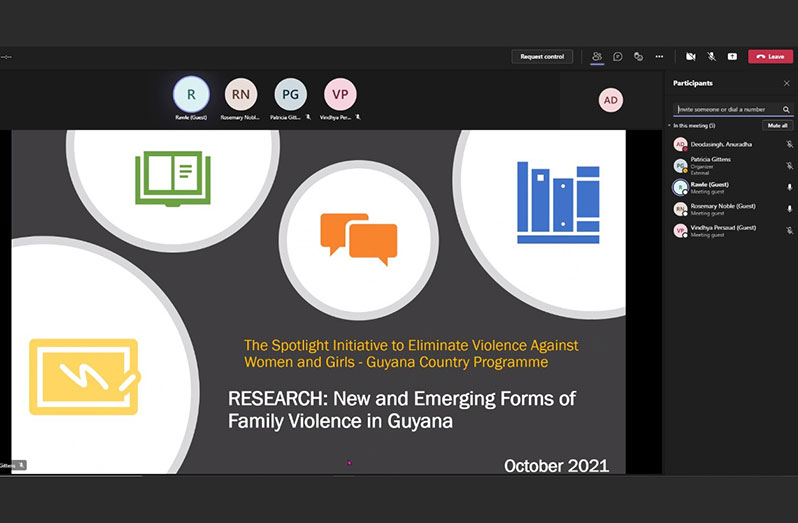The height and width of the screenshot is (523, 798).
Task: Click the Request control button
Action: pos(542,56)
